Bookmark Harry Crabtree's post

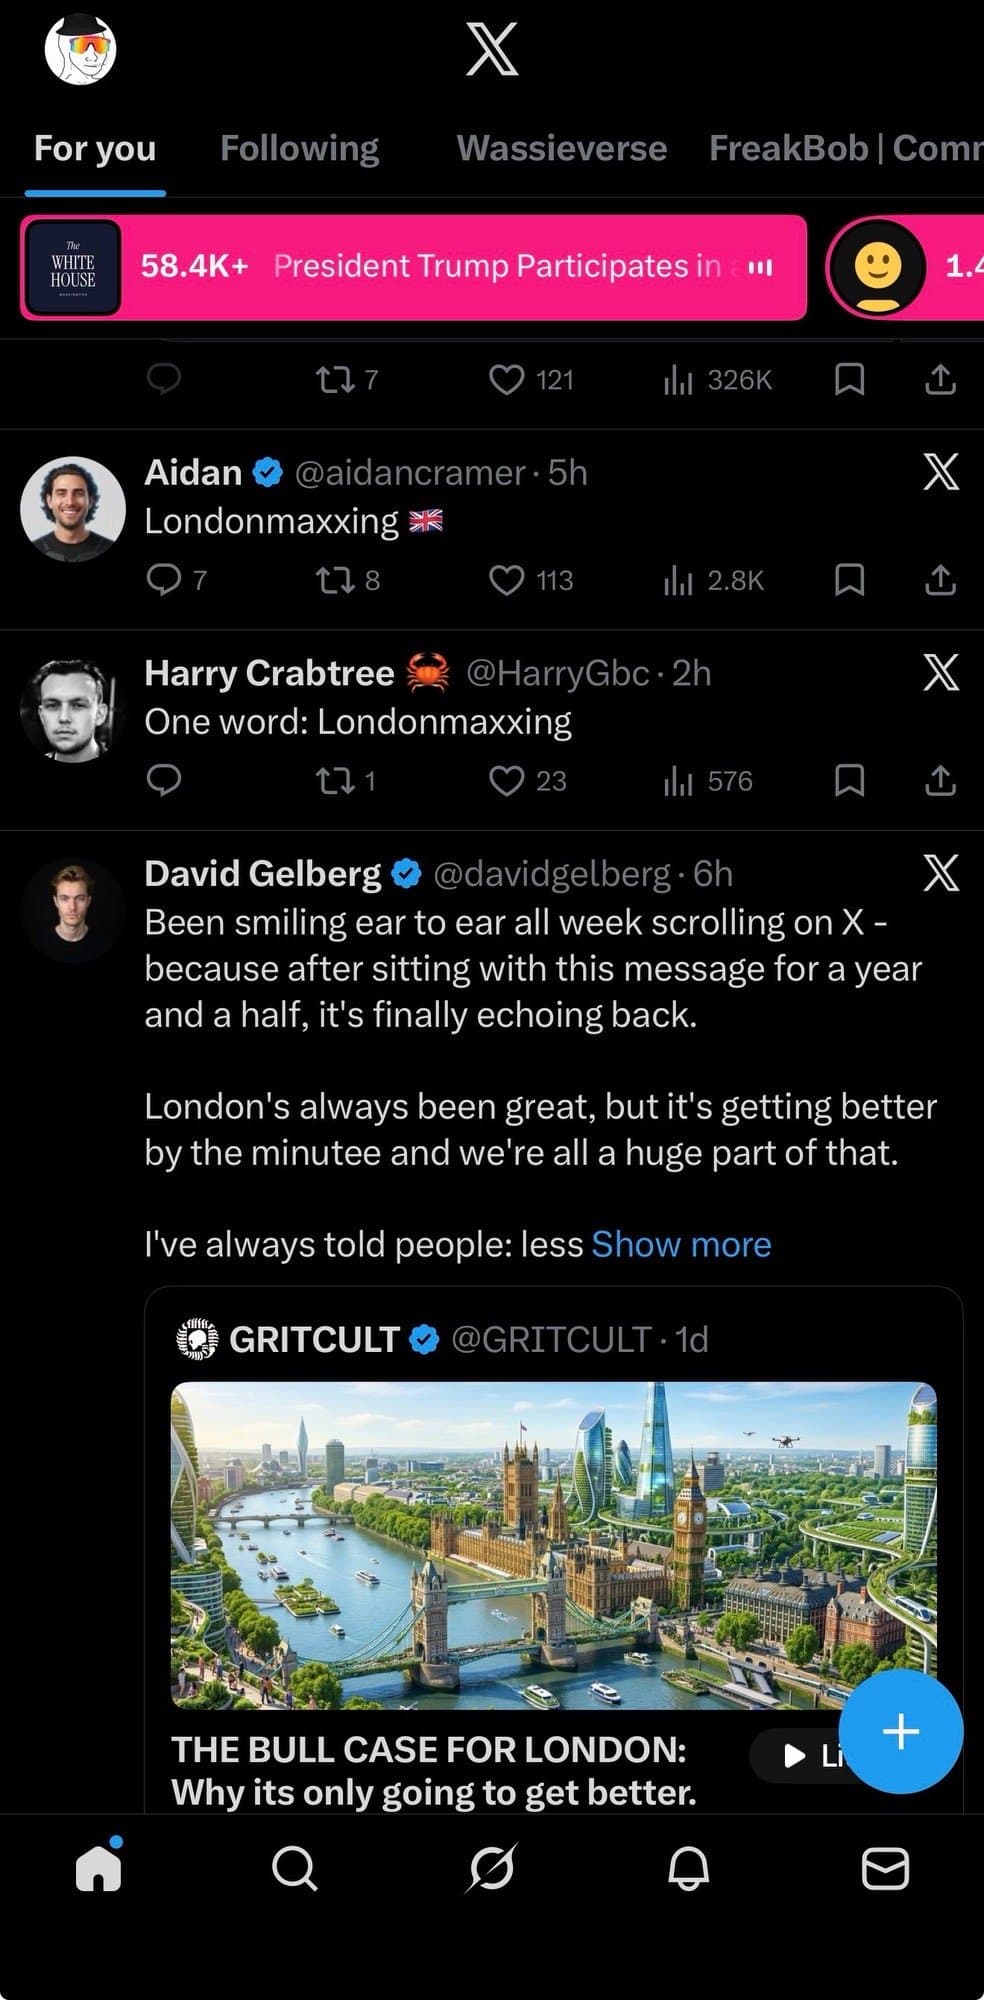[x=849, y=780]
